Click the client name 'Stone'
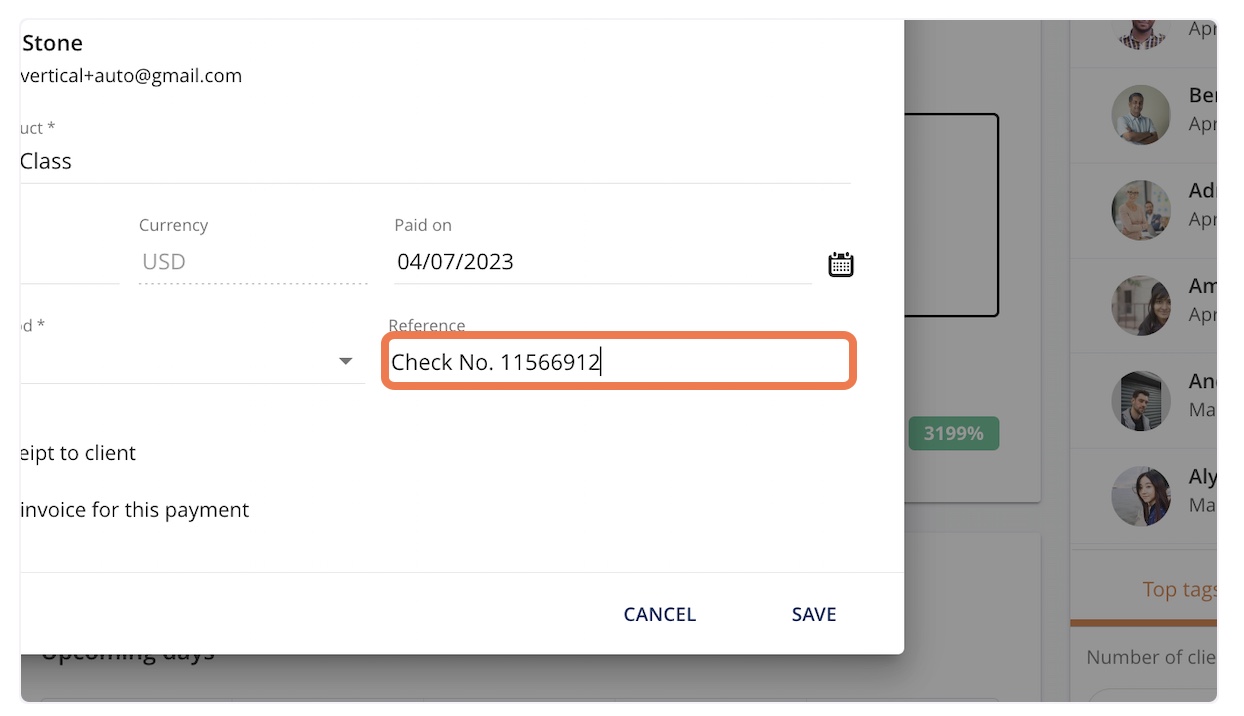The image size is (1244, 716). pyautogui.click(x=52, y=43)
